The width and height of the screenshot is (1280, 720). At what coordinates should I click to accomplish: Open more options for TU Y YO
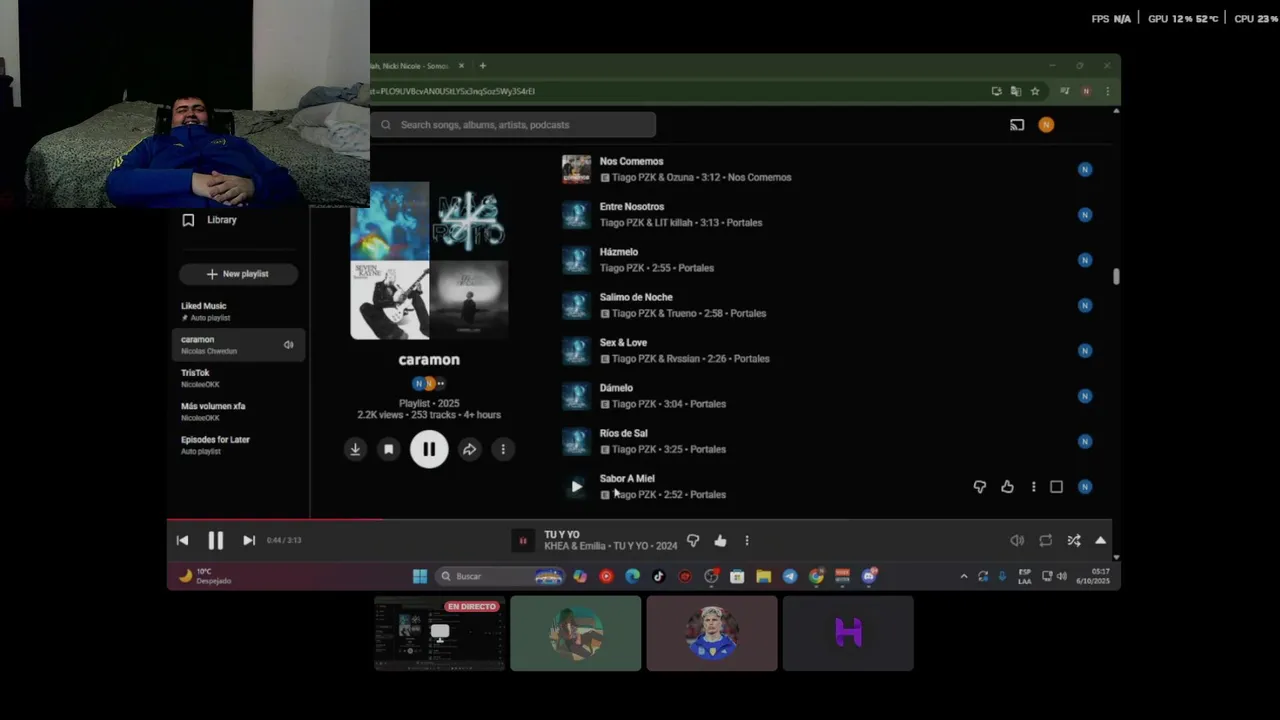click(x=747, y=540)
